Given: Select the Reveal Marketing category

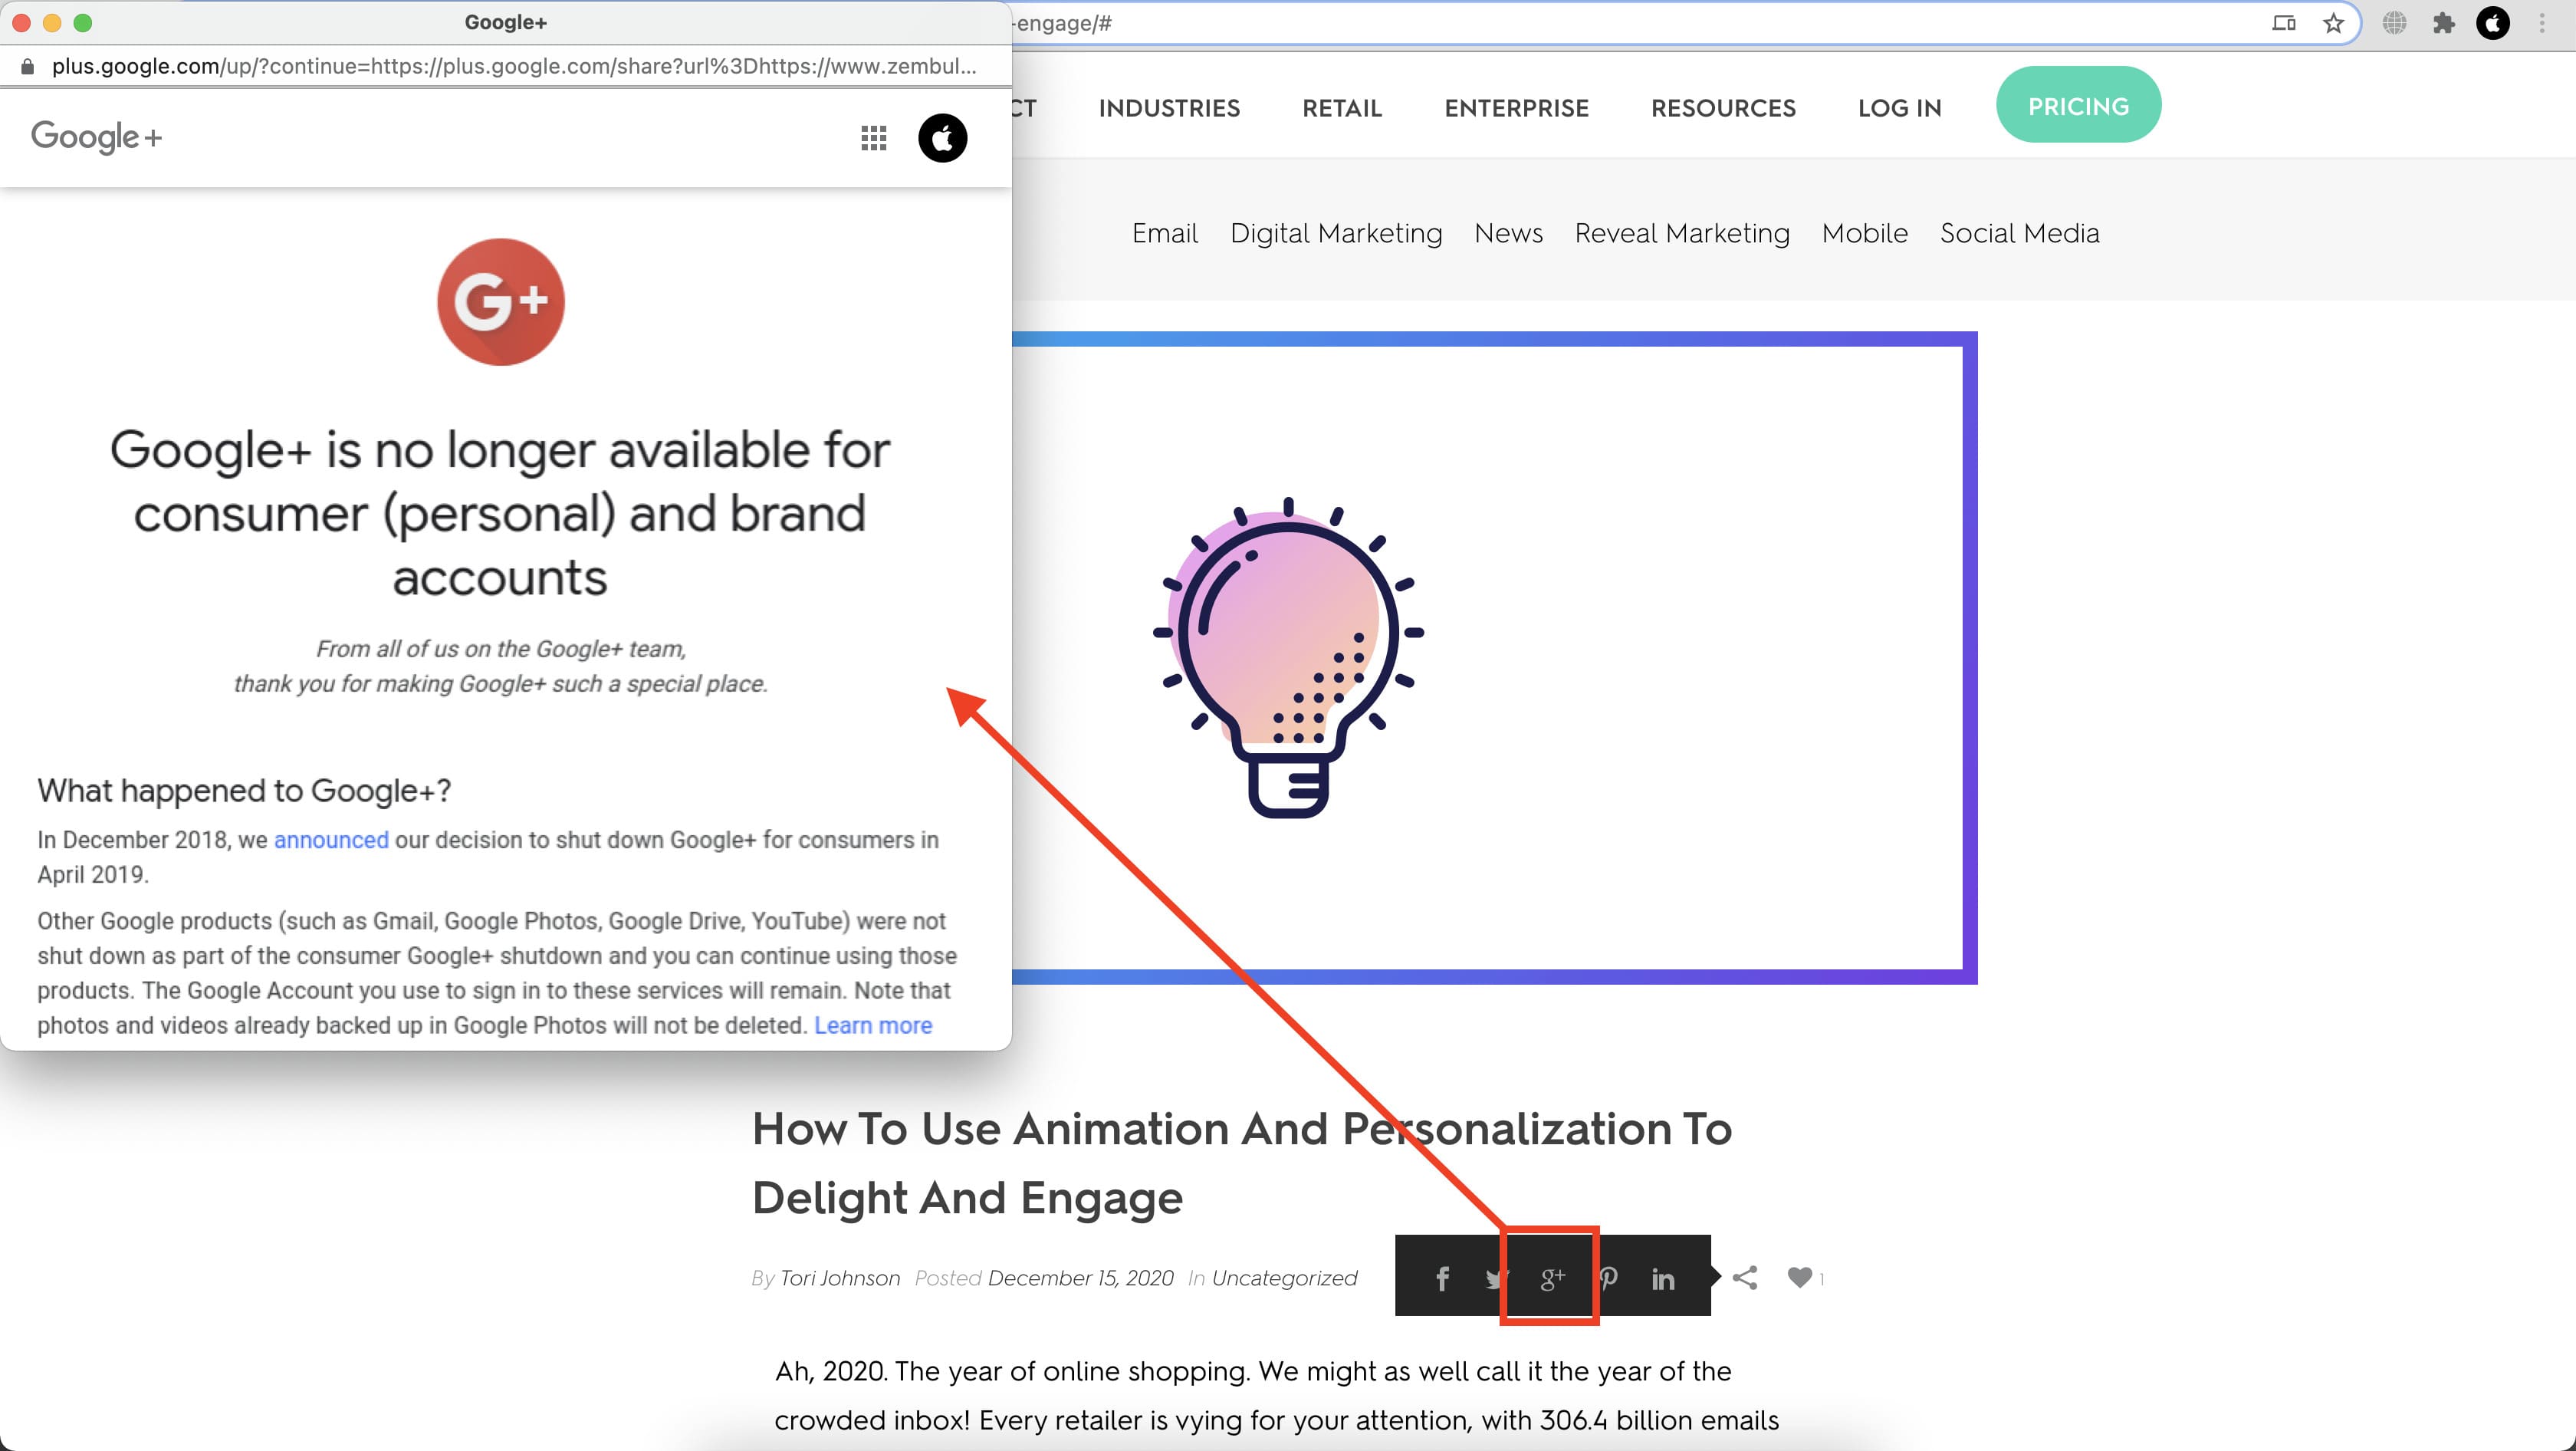Looking at the screenshot, I should coord(1682,234).
